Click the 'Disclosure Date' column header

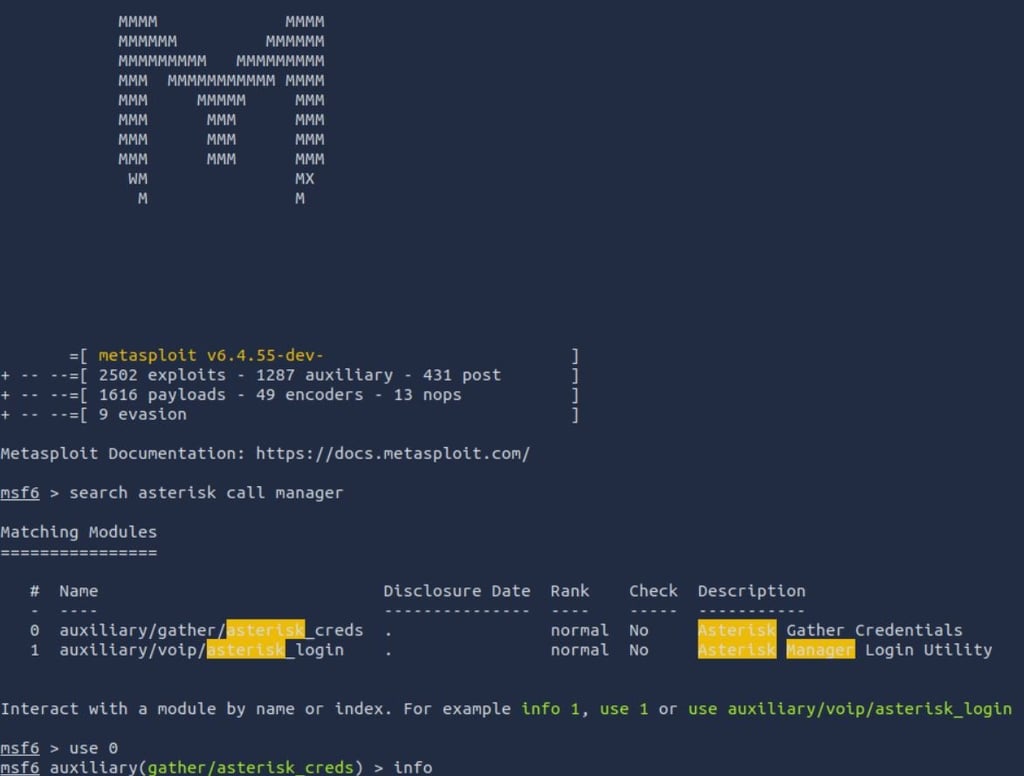tap(456, 590)
